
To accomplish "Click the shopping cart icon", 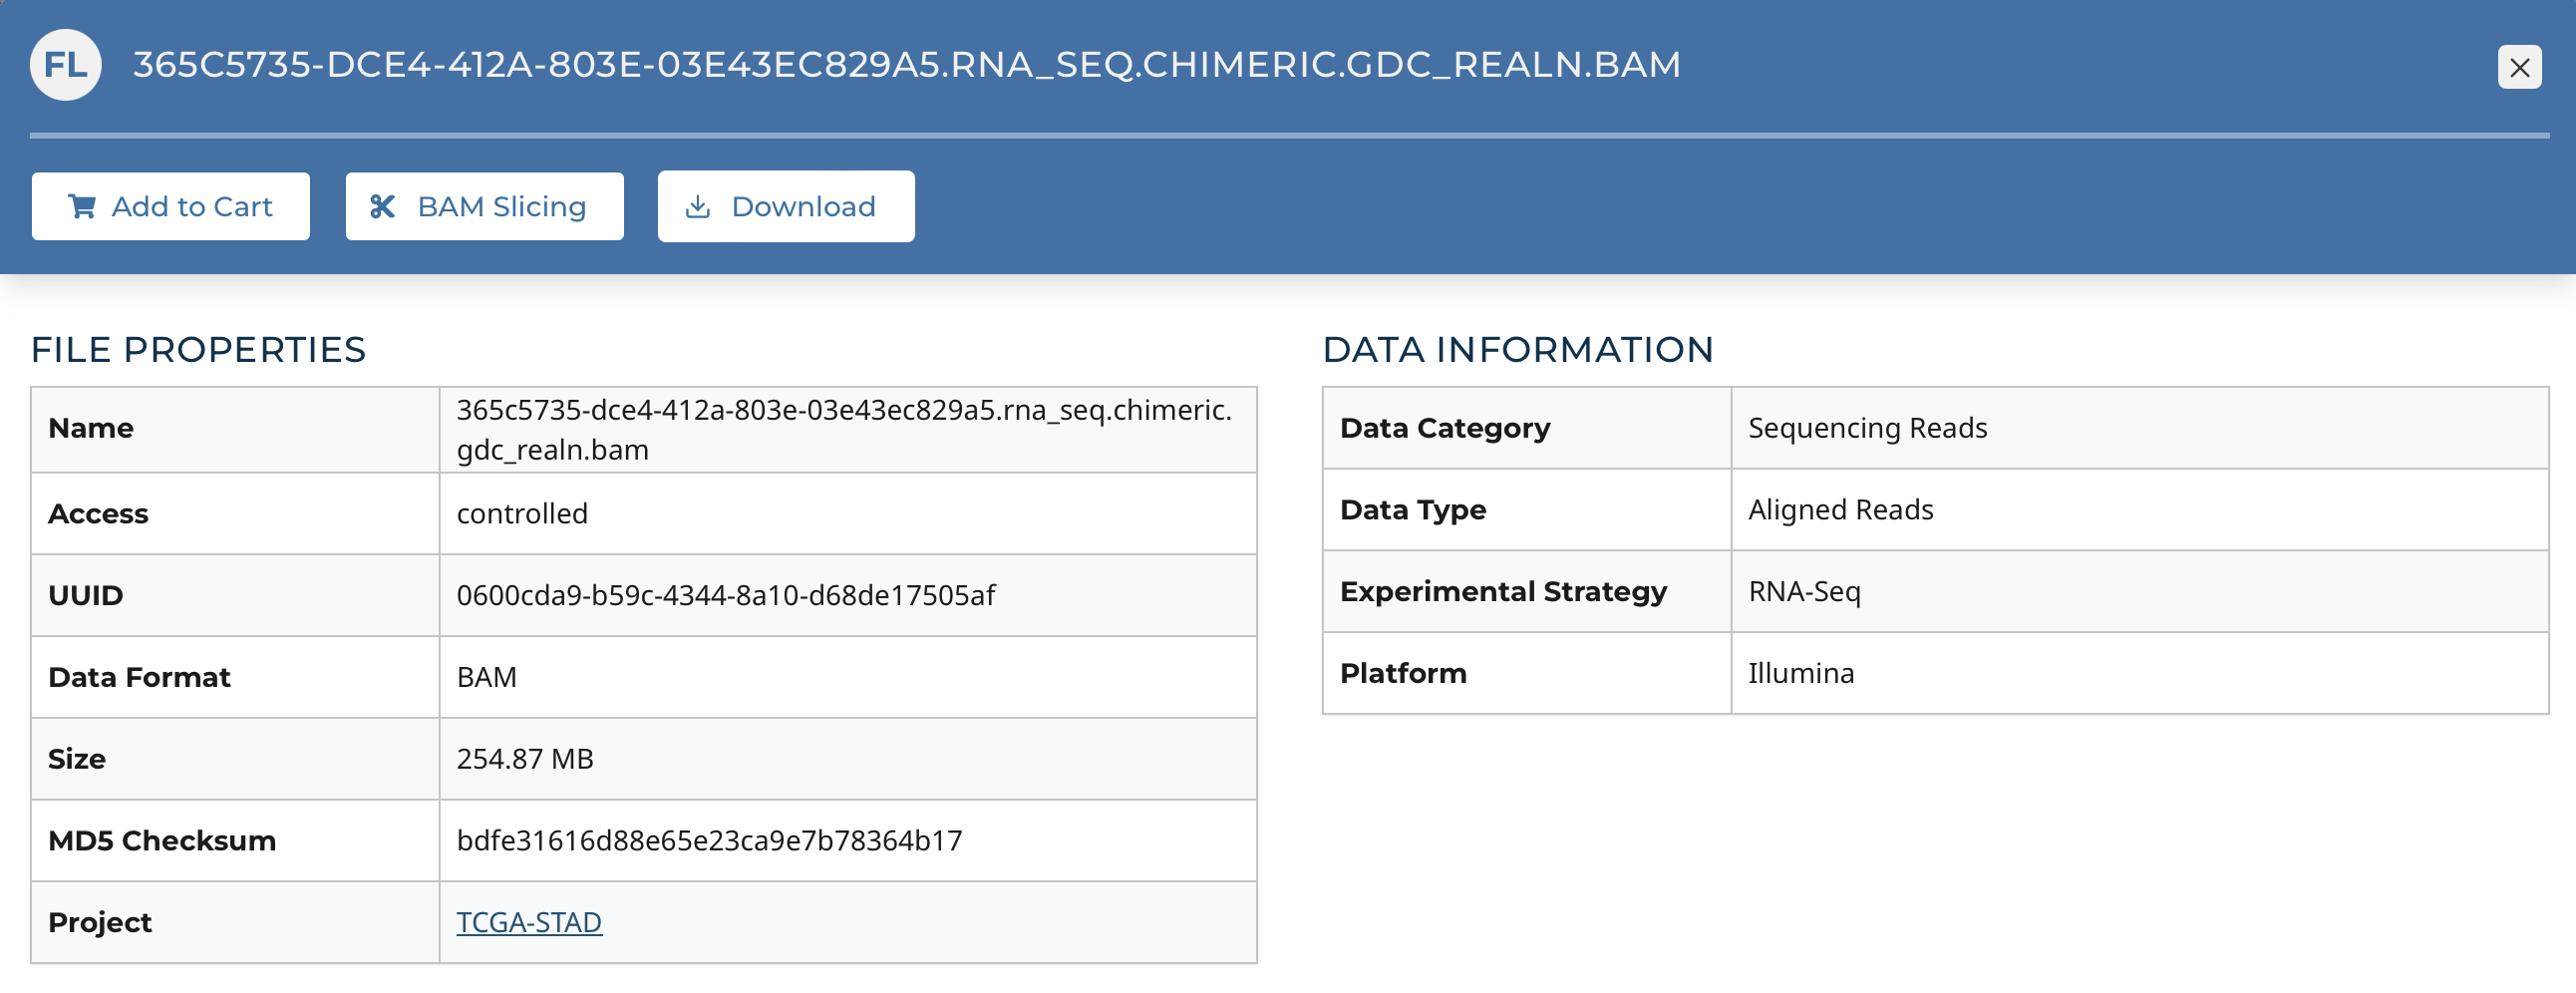I will 82,206.
